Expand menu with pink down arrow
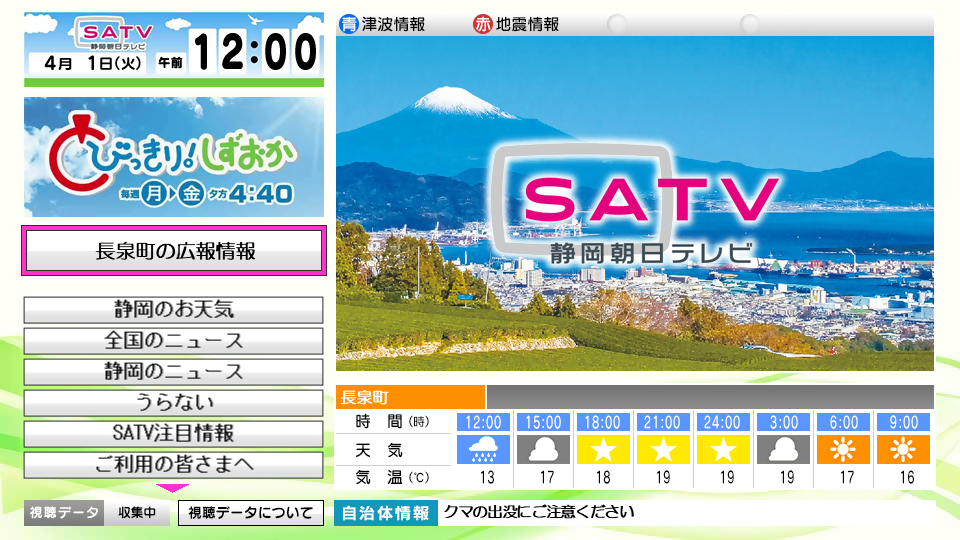Viewport: 960px width, 540px height. click(x=173, y=488)
